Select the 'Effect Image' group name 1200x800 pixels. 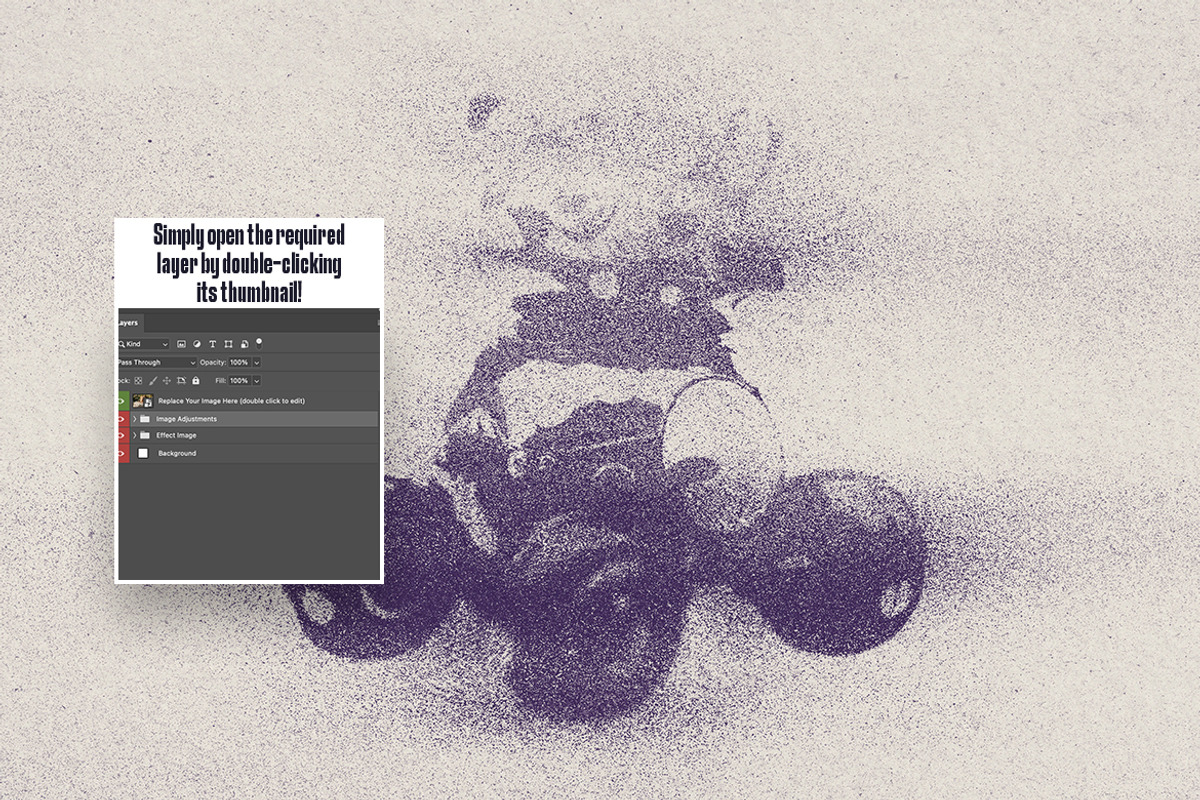[176, 435]
